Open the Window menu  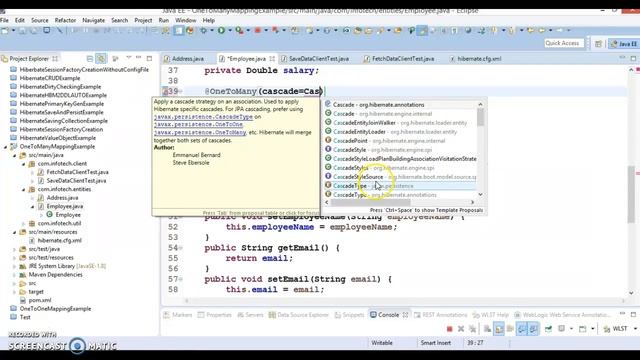pyautogui.click(x=186, y=20)
